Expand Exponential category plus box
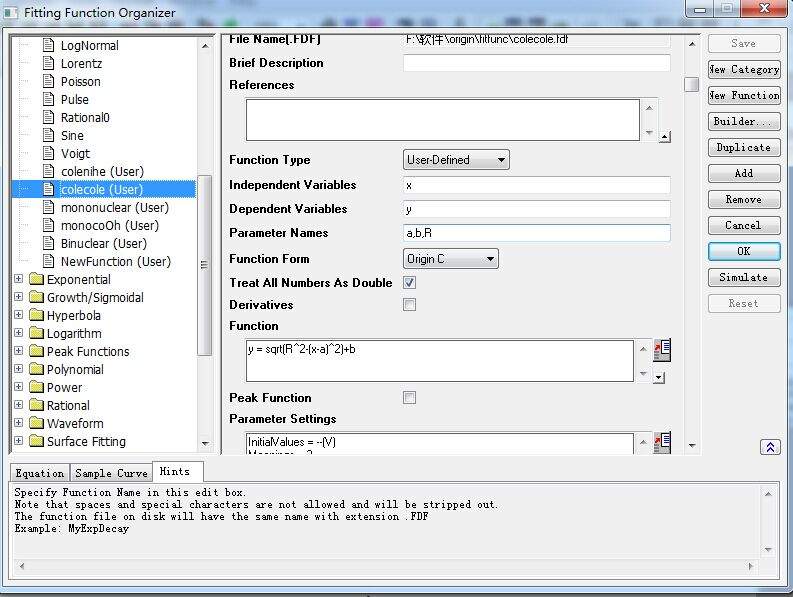793x597 pixels. tap(18, 279)
